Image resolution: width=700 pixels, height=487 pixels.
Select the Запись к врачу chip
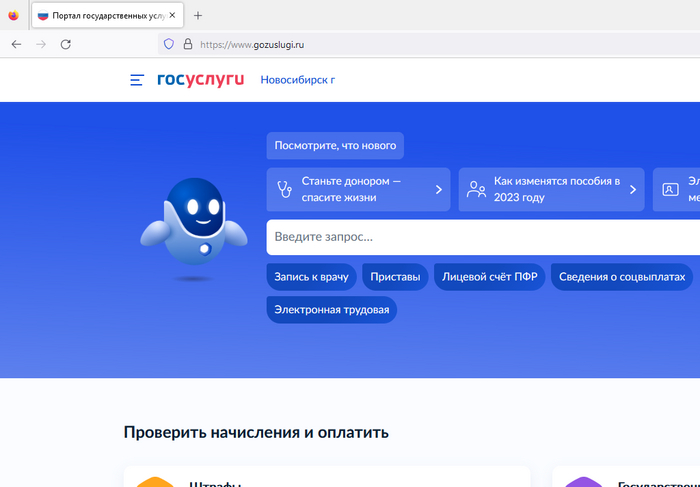311,277
